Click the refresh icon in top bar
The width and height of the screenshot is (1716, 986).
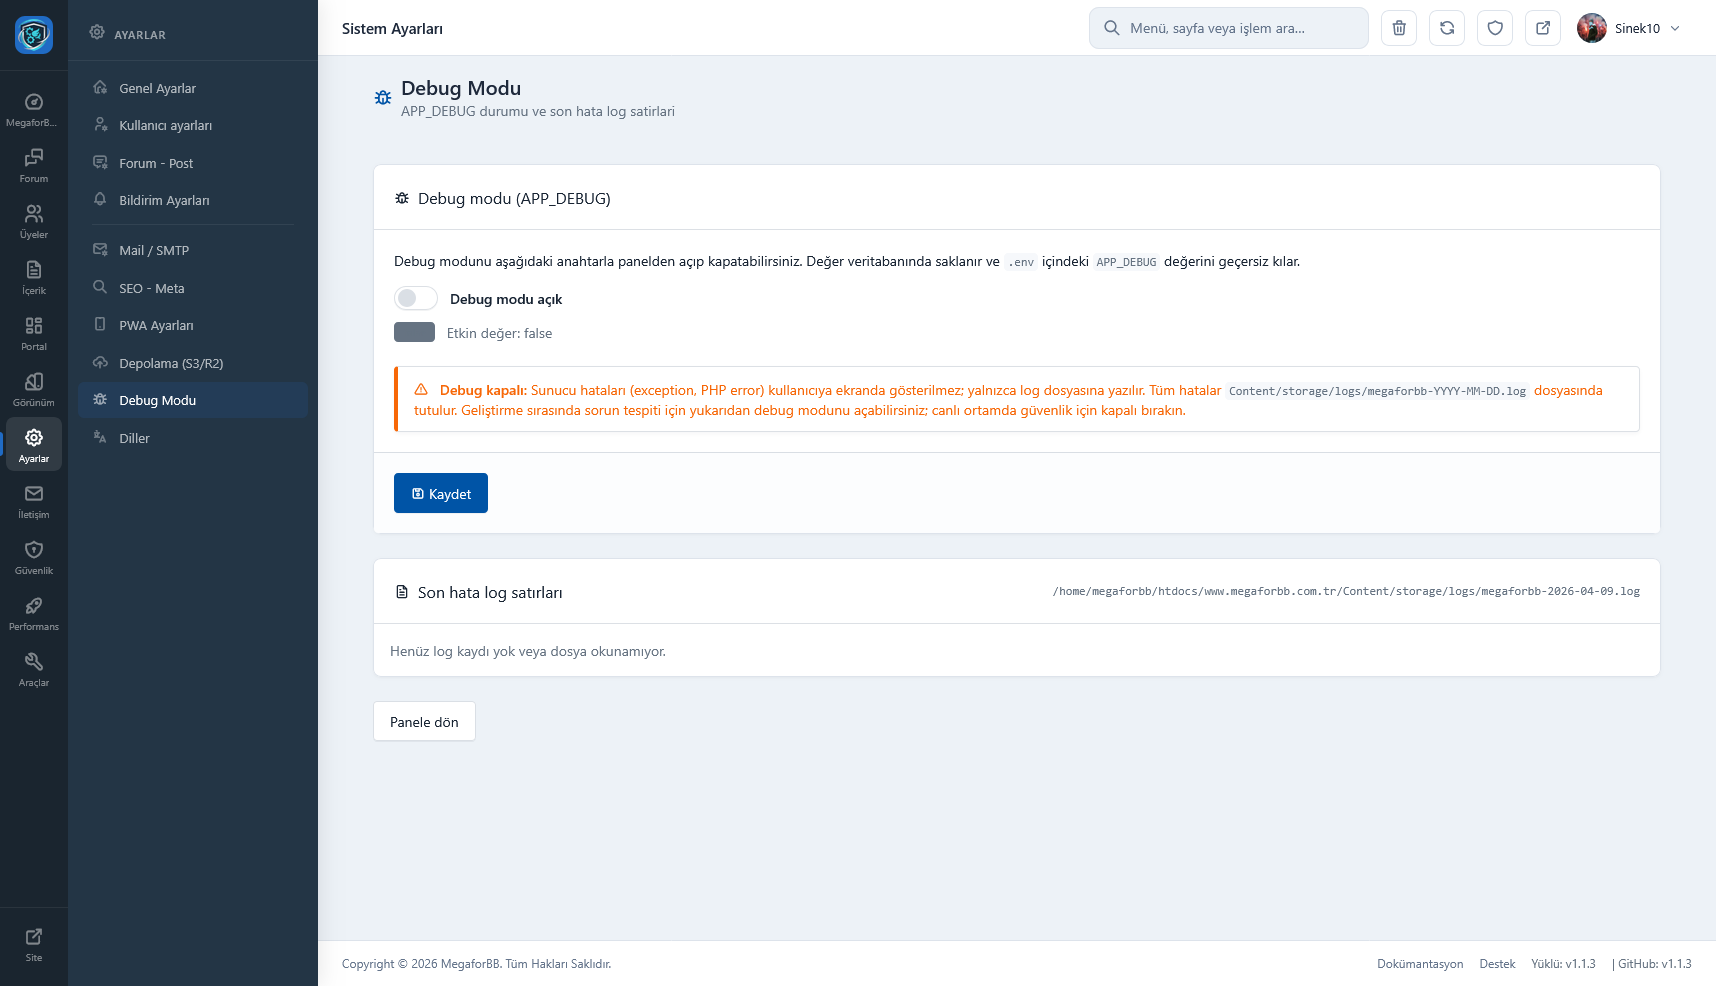pos(1447,28)
